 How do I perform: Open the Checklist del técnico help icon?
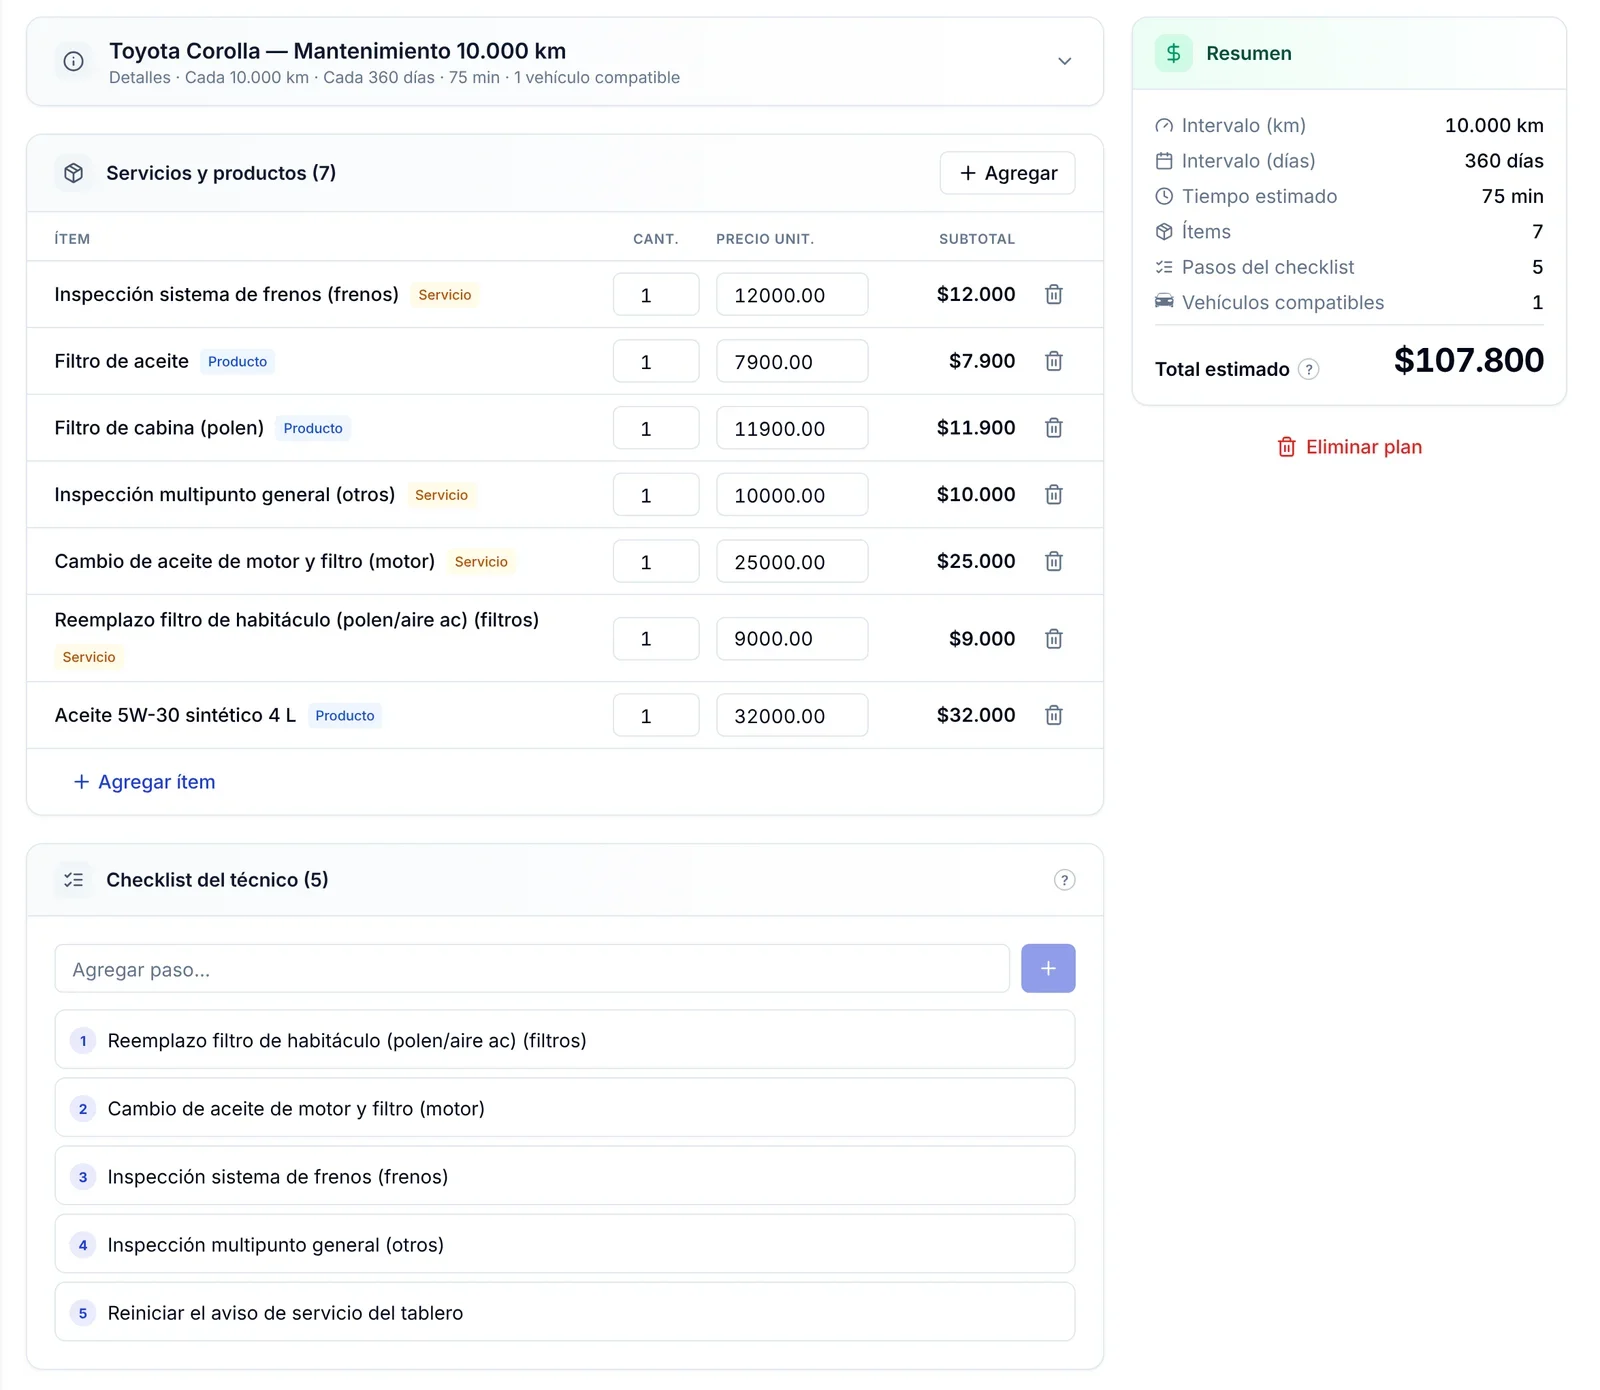pos(1064,880)
